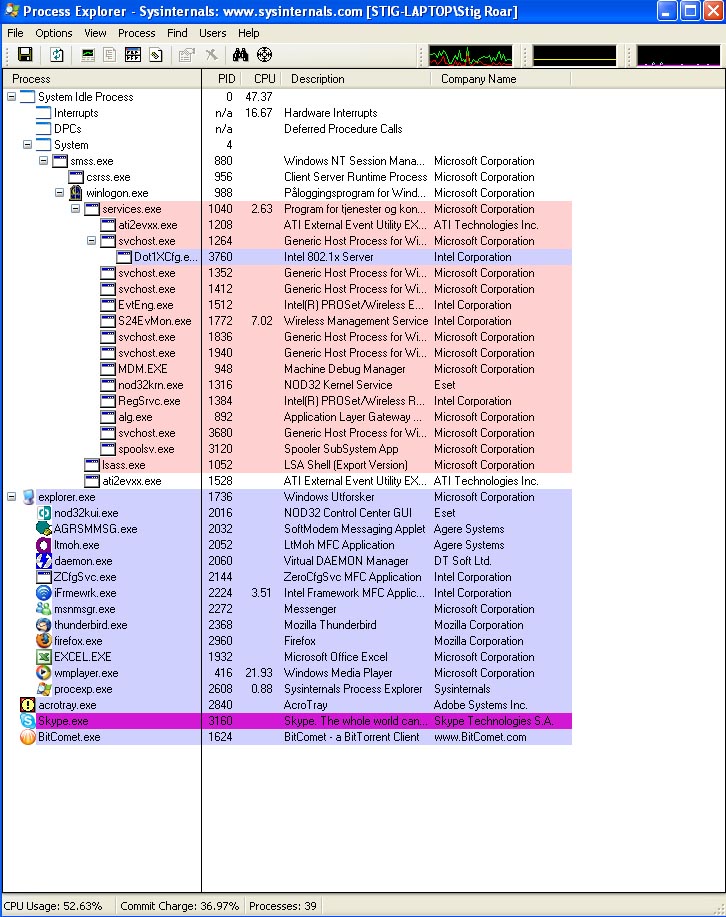Click the DLL/Handle view toolbar icon
726x917 pixels.
[x=156, y=55]
